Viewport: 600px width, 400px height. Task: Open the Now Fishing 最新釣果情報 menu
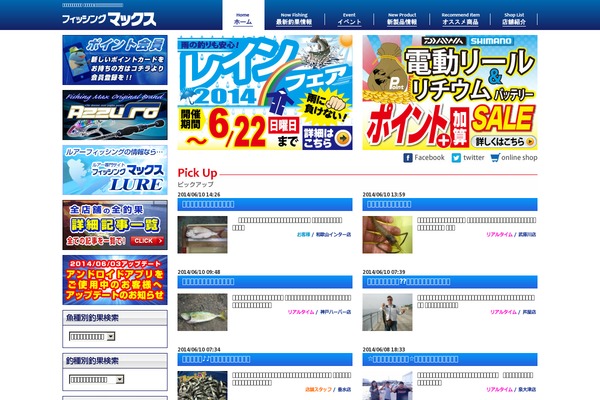(294, 19)
